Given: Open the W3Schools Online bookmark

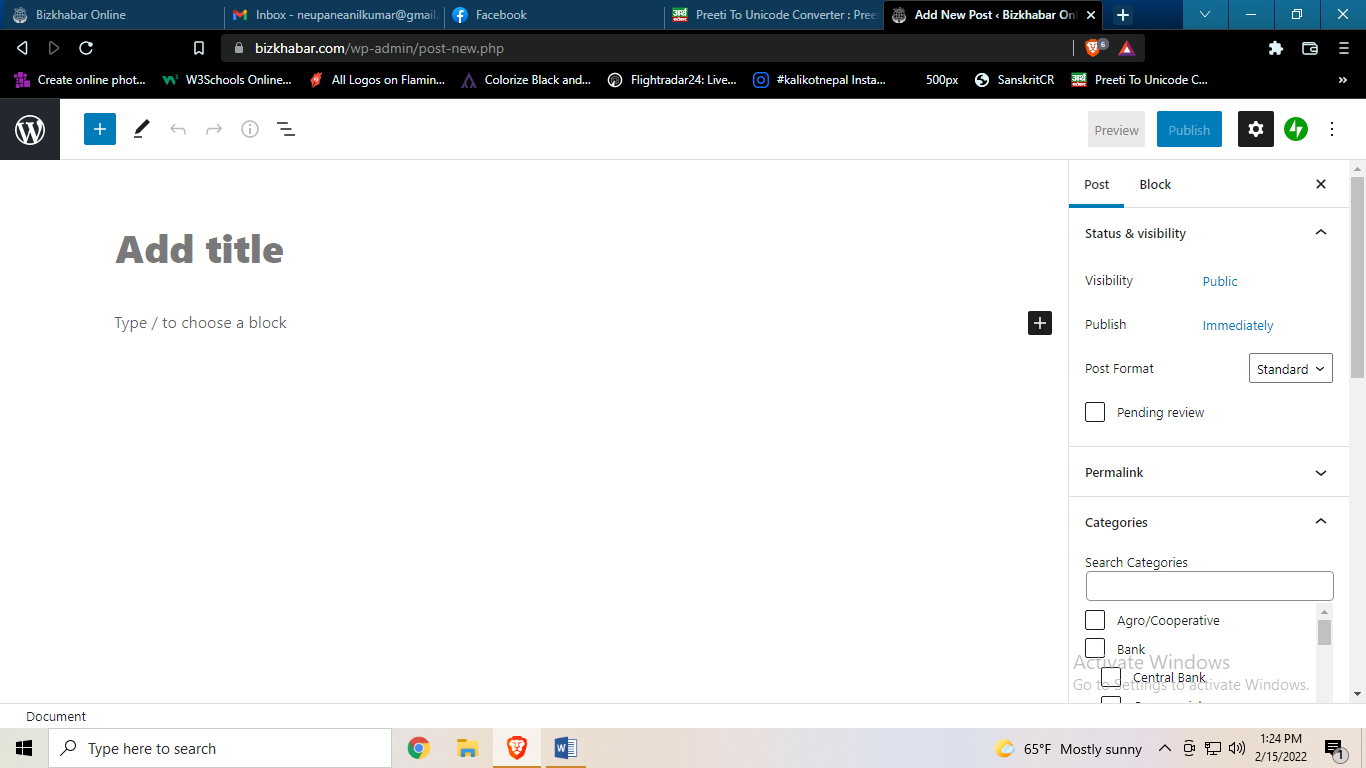Looking at the screenshot, I should tap(227, 80).
